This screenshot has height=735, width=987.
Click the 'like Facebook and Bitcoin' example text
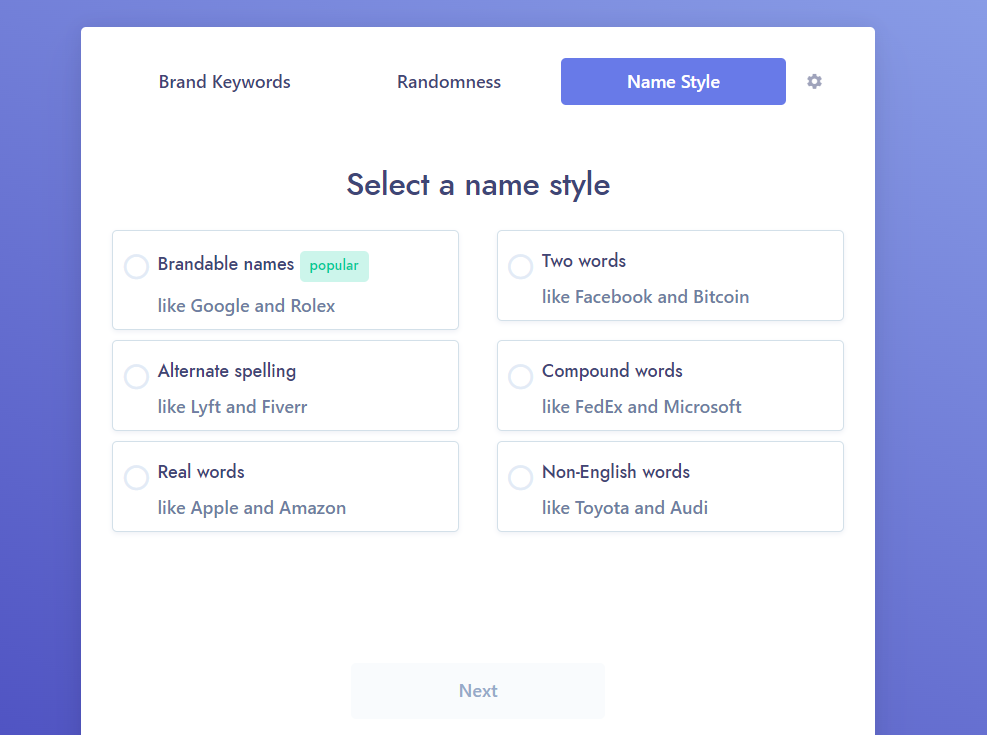coord(645,297)
